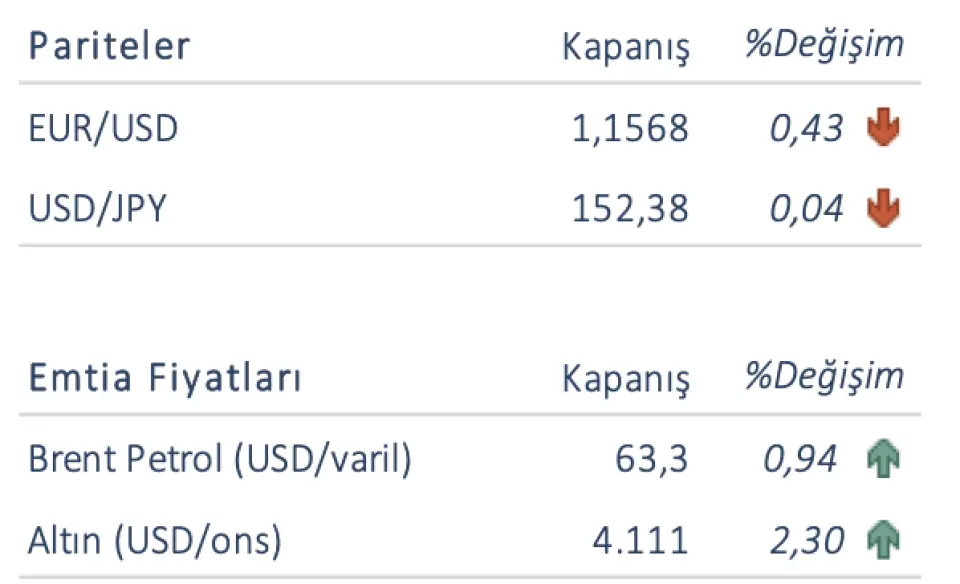Image resolution: width=960 pixels, height=584 pixels.
Task: Click the Brent Petrol closing value 63,3
Action: pyautogui.click(x=652, y=460)
